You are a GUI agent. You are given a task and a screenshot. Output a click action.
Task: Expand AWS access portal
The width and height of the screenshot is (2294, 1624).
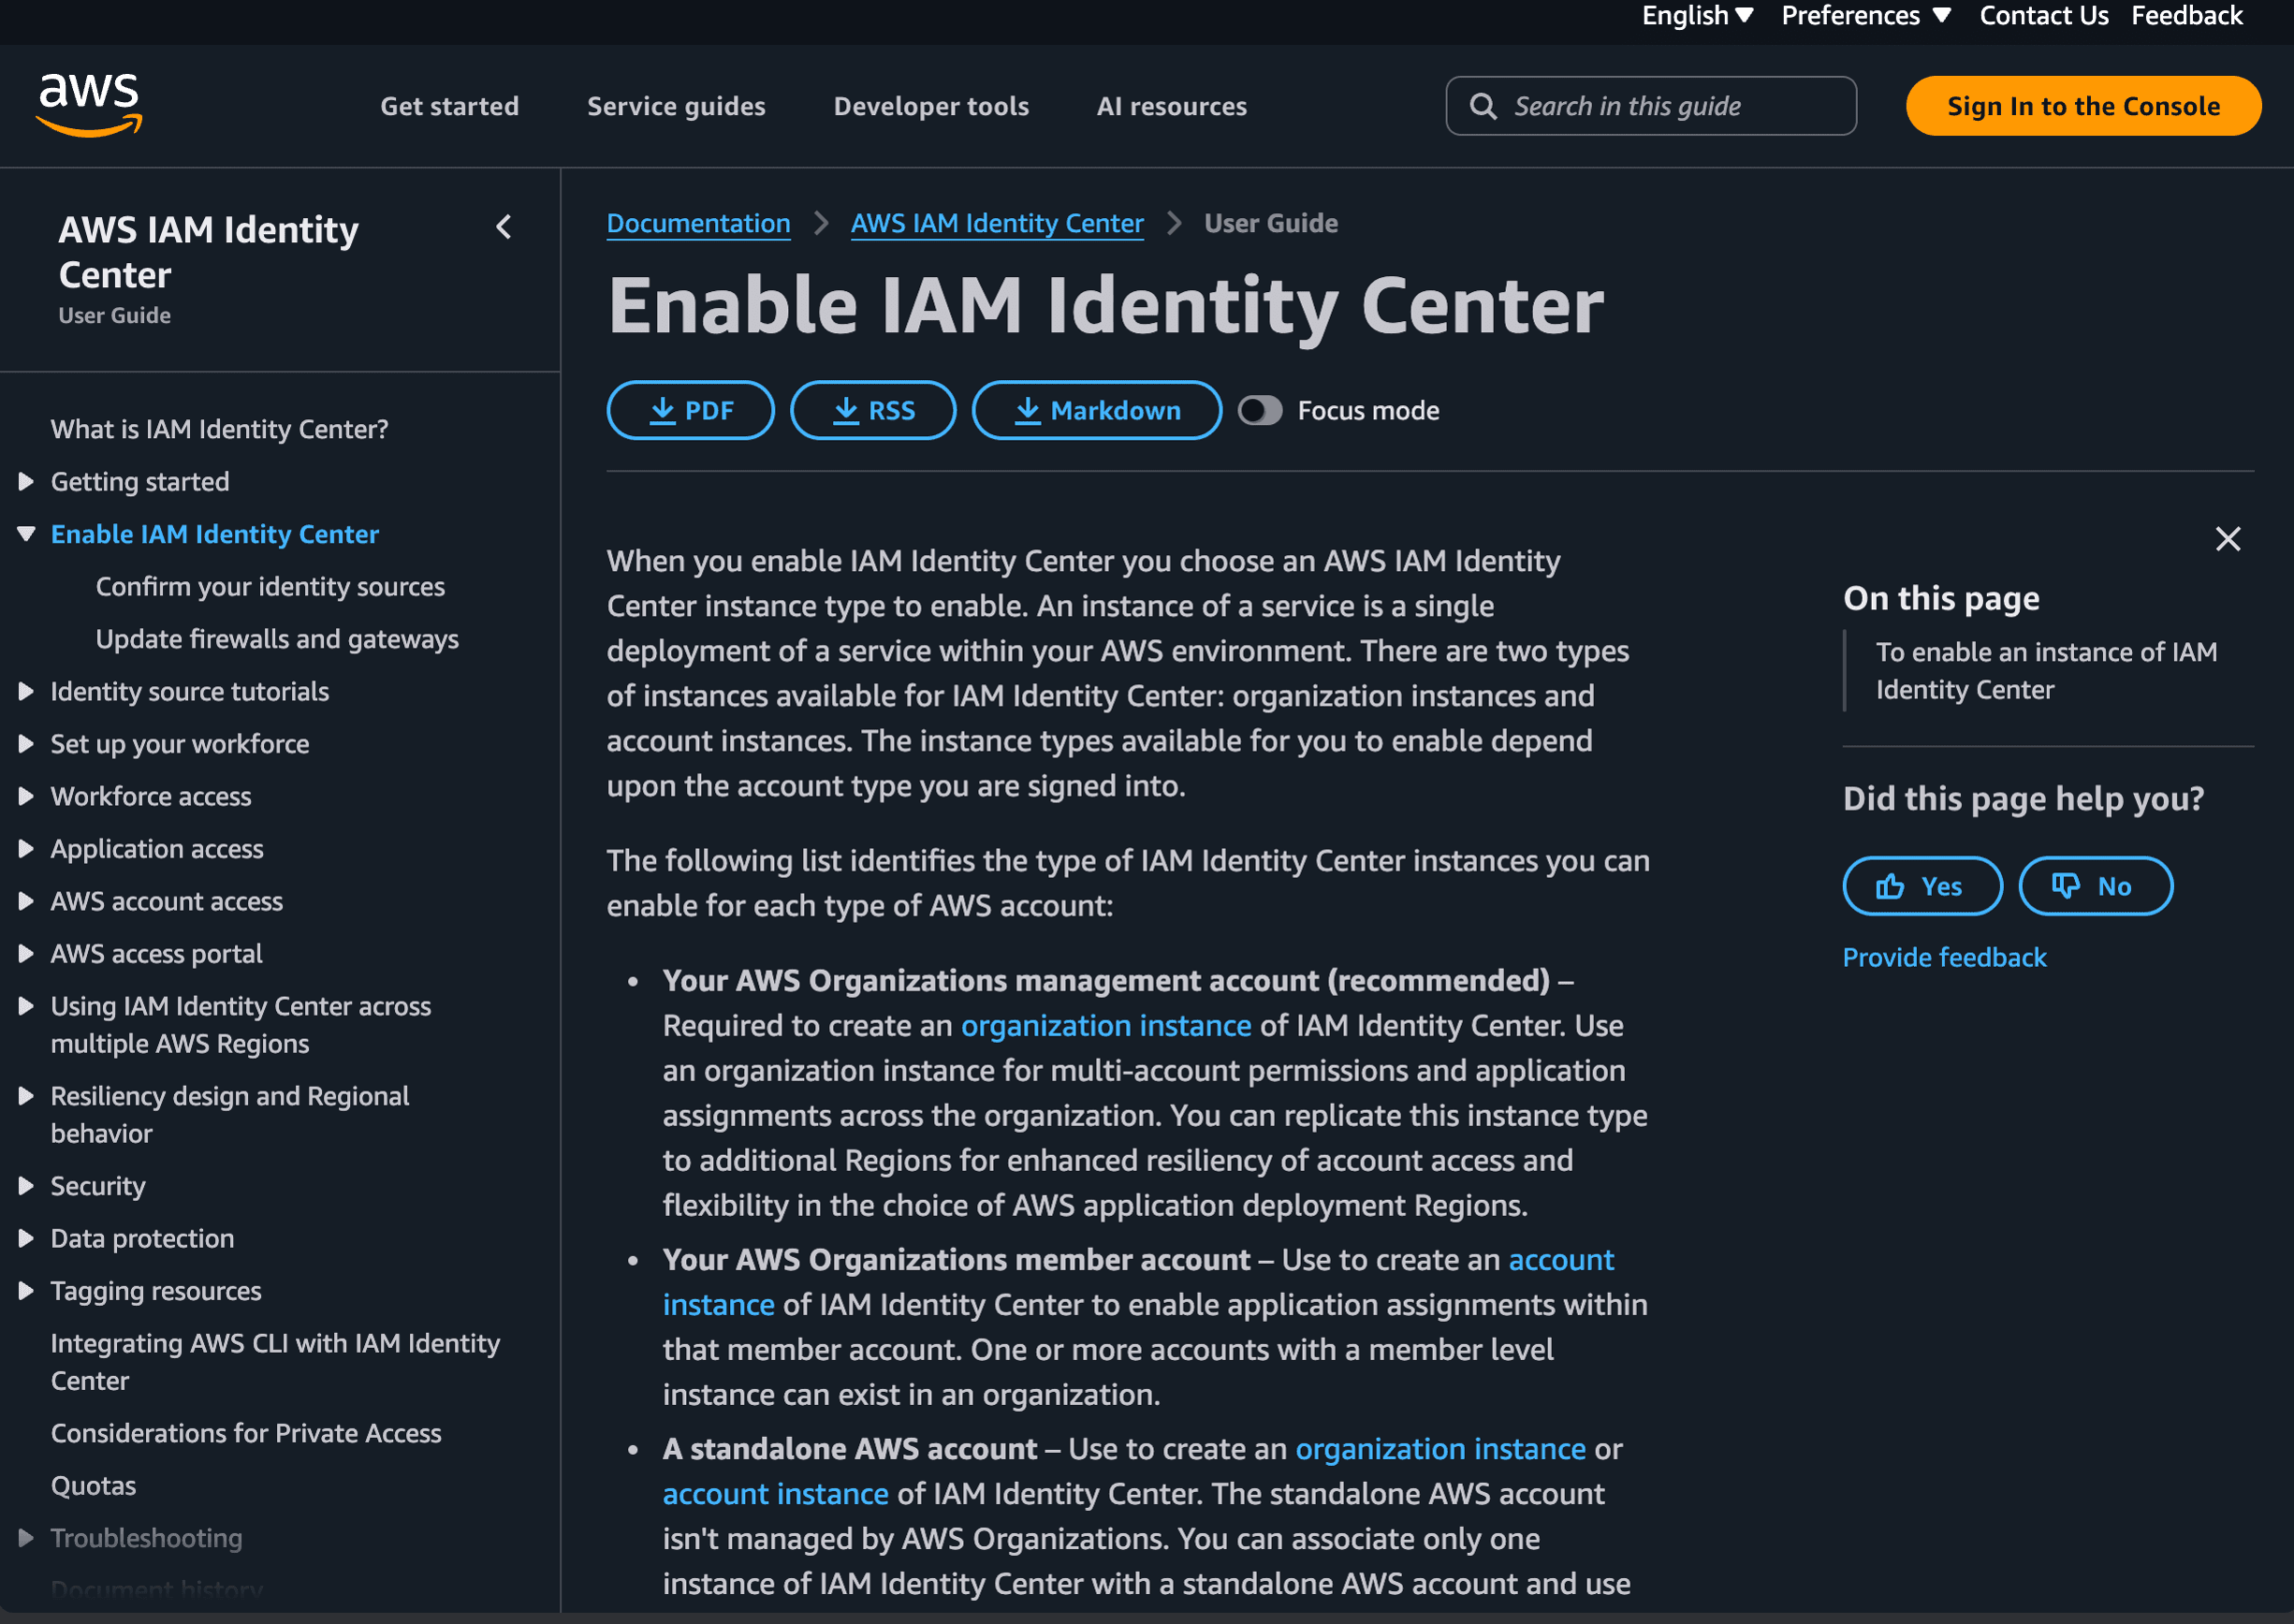pyautogui.click(x=26, y=954)
